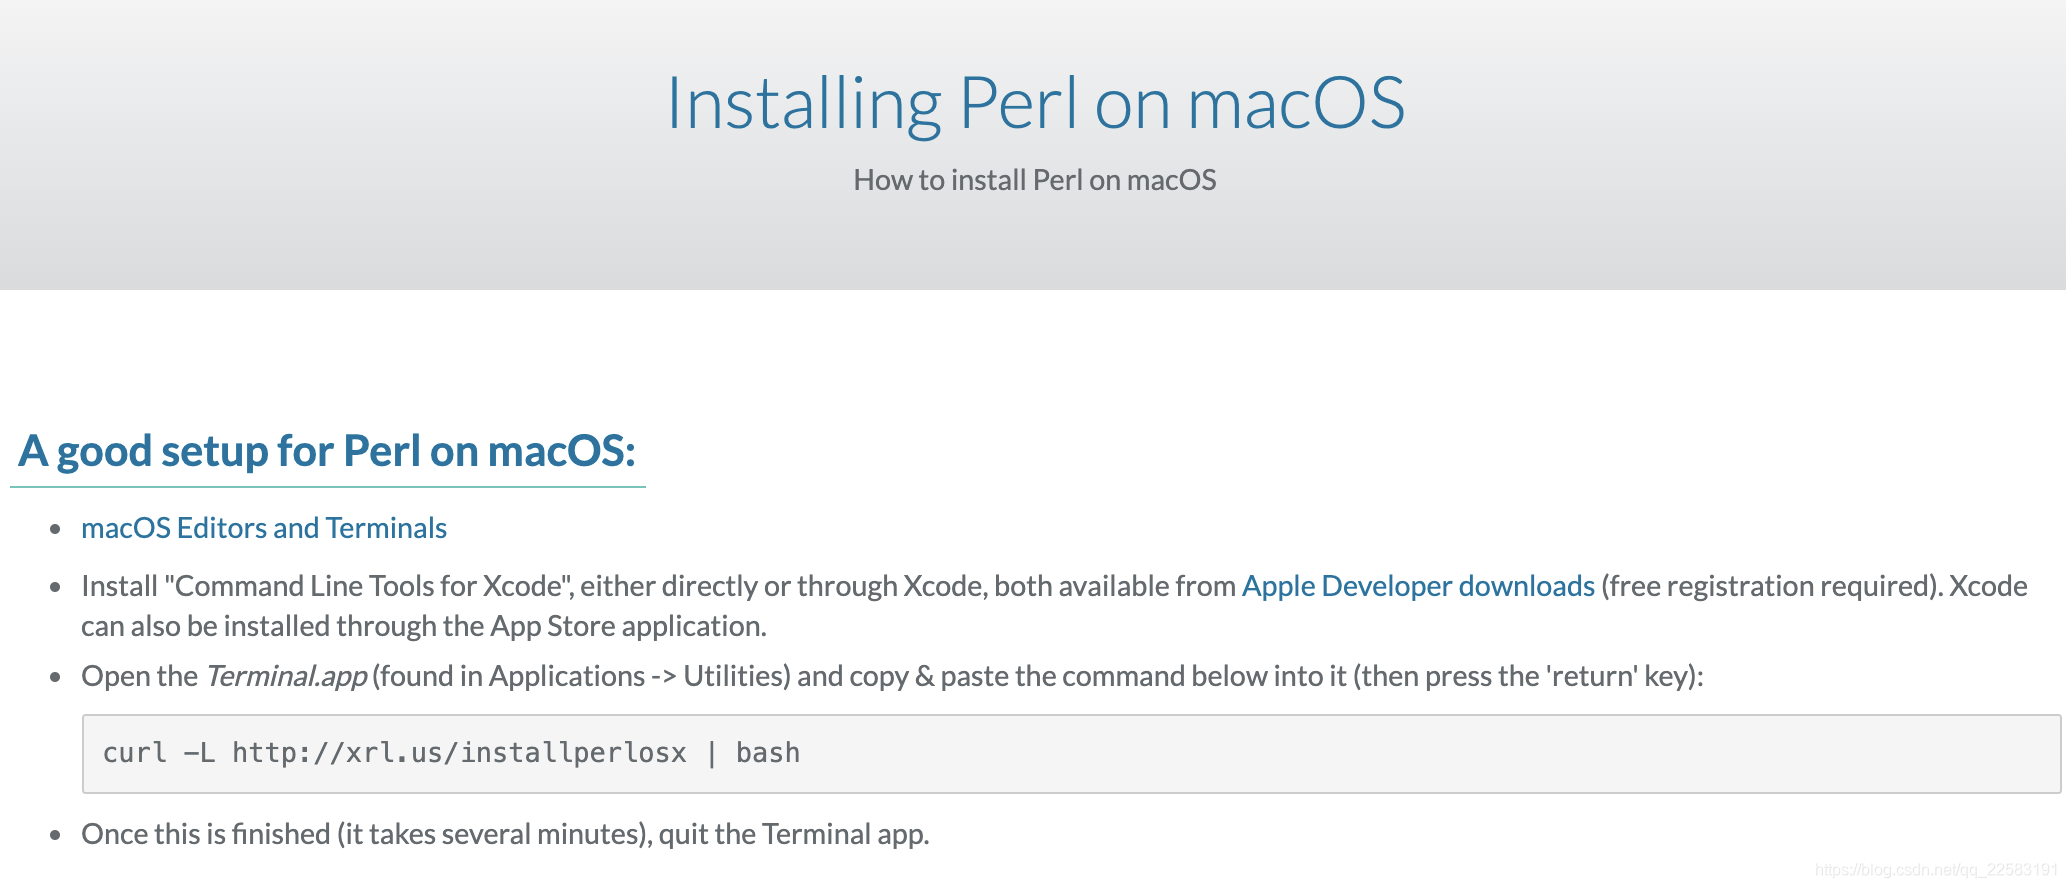Open the macOS Editors and Terminals link
The image size is (2066, 888).
(264, 528)
